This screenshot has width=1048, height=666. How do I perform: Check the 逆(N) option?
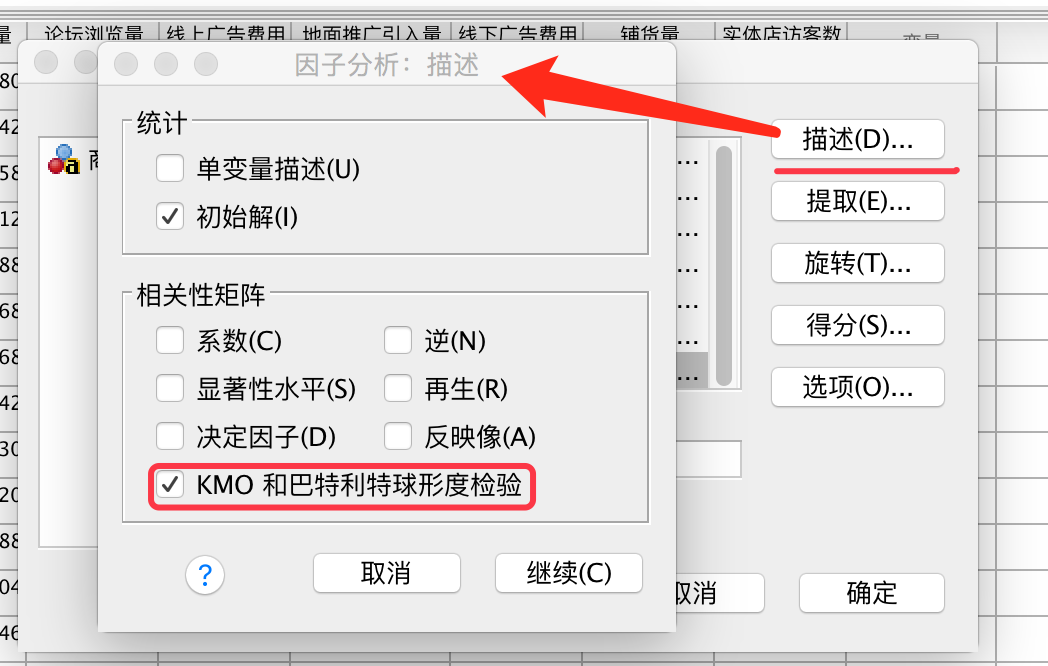[x=398, y=340]
